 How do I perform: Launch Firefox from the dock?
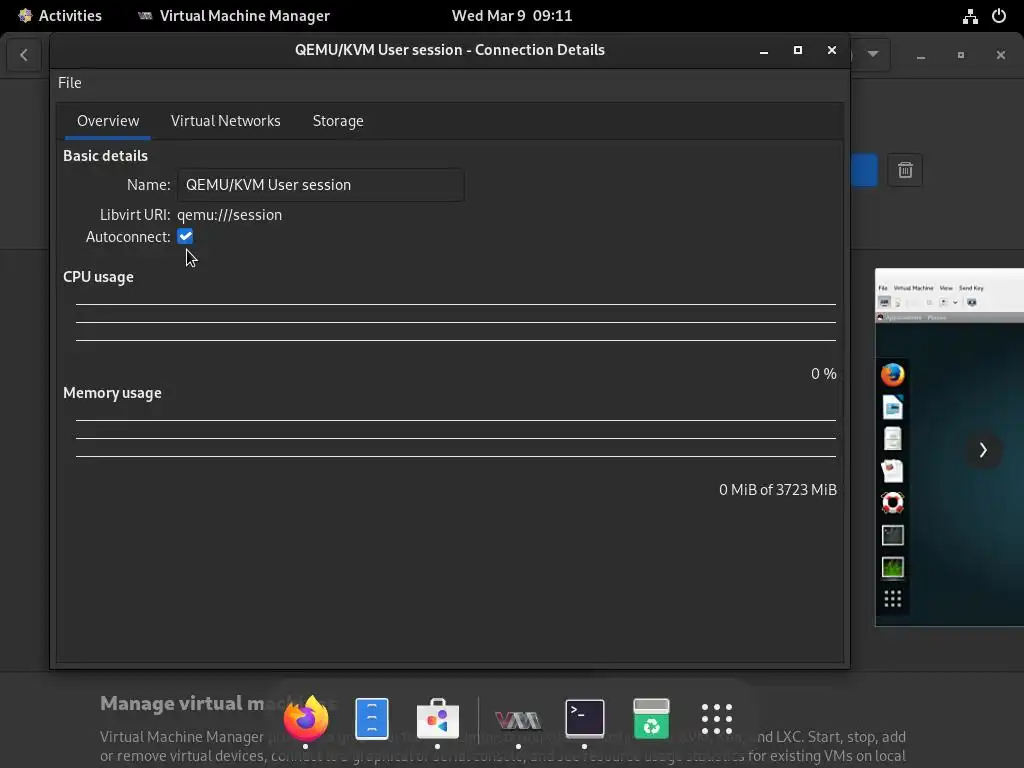pyautogui.click(x=306, y=718)
